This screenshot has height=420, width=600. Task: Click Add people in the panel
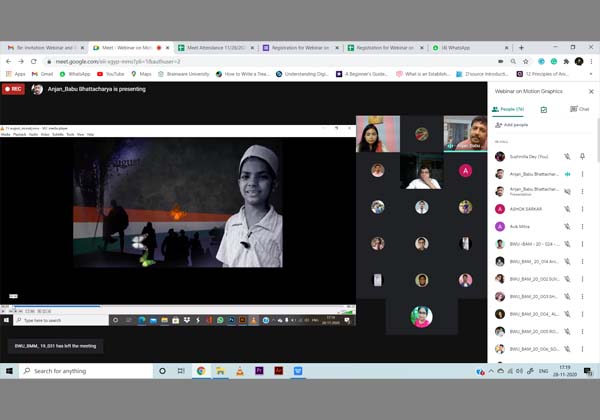(x=512, y=125)
